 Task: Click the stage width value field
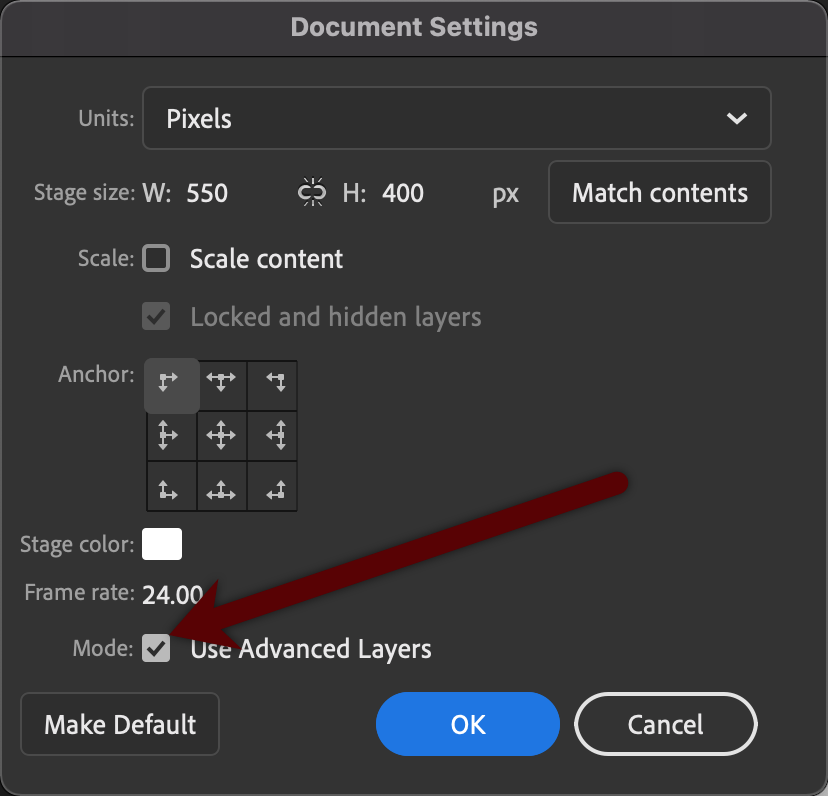click(x=210, y=192)
